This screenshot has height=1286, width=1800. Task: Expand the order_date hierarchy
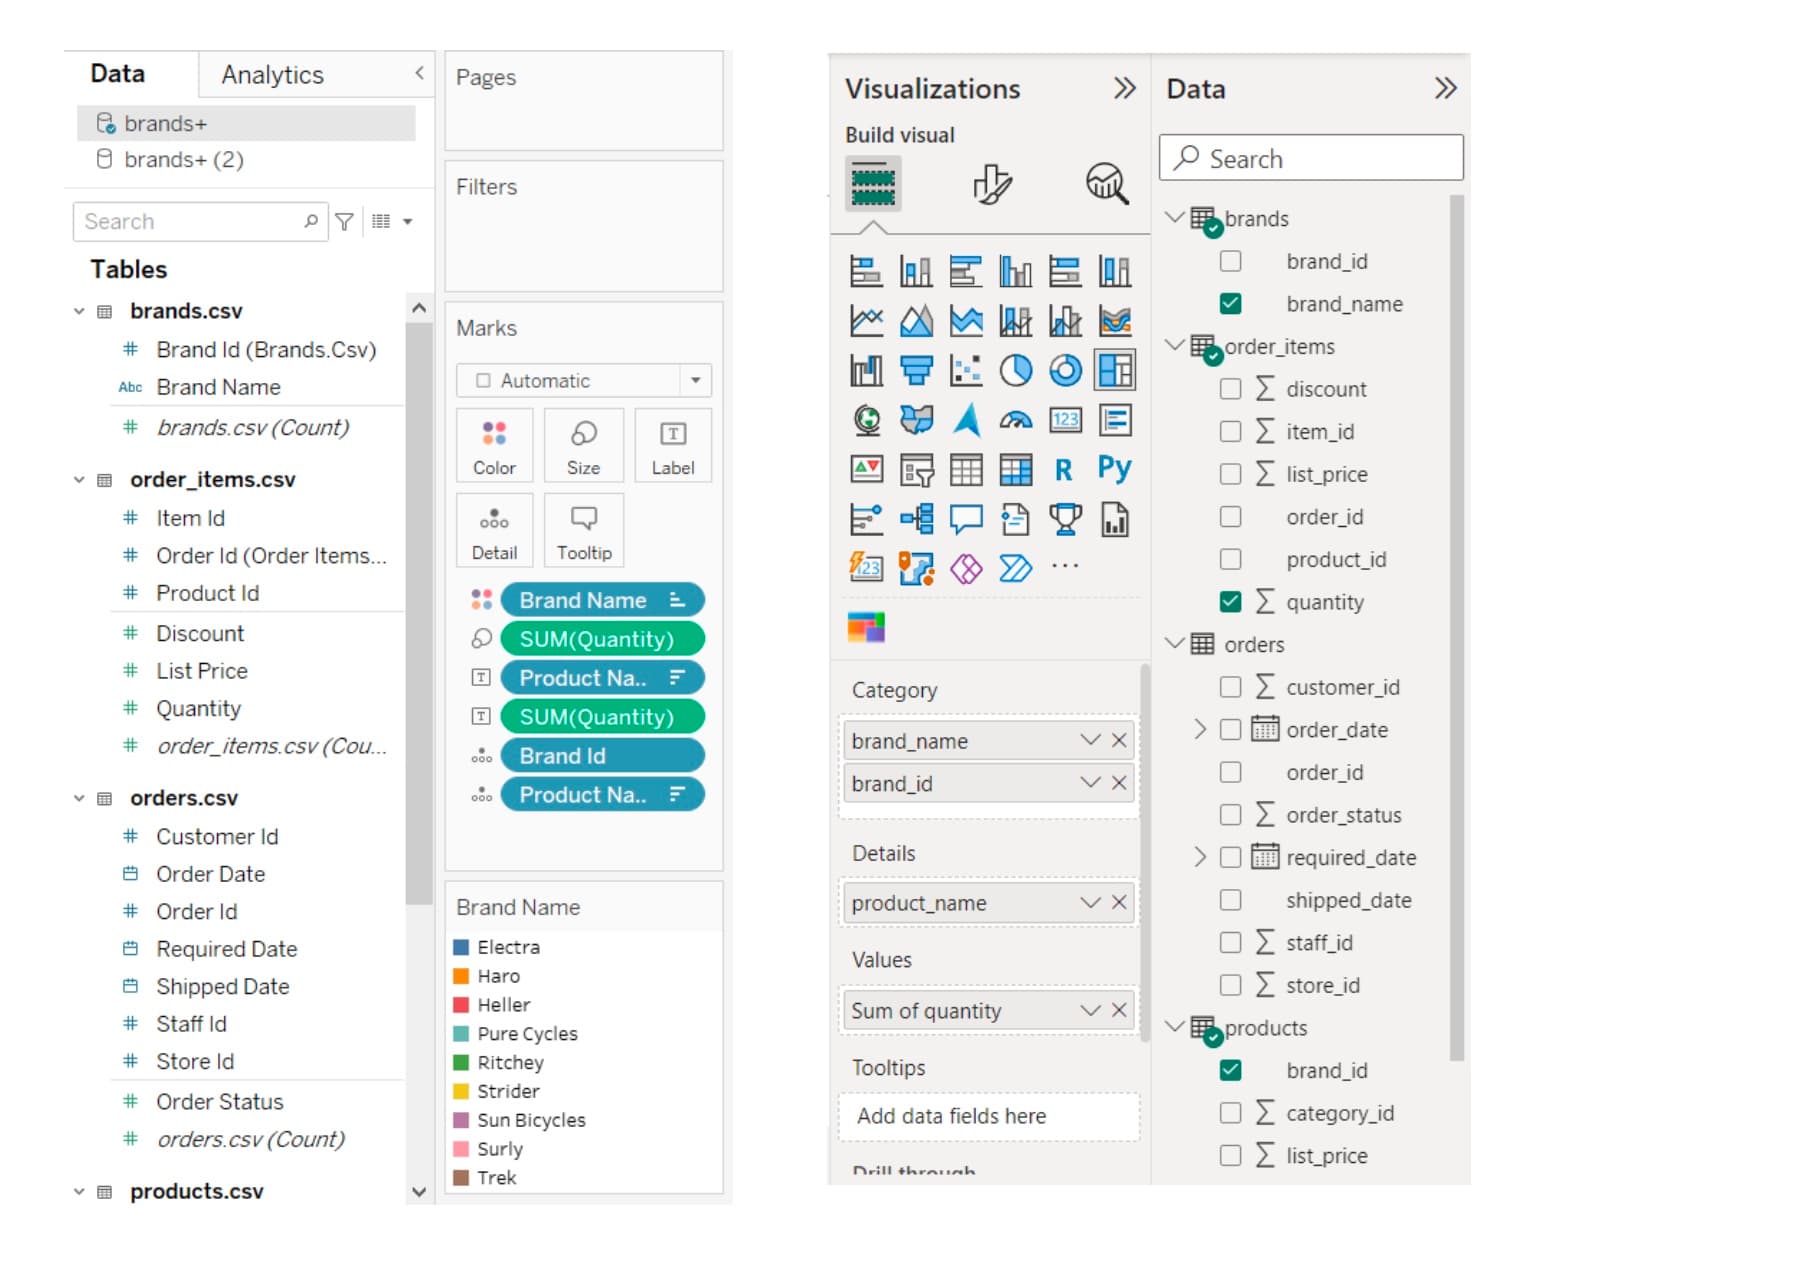[x=1200, y=730]
